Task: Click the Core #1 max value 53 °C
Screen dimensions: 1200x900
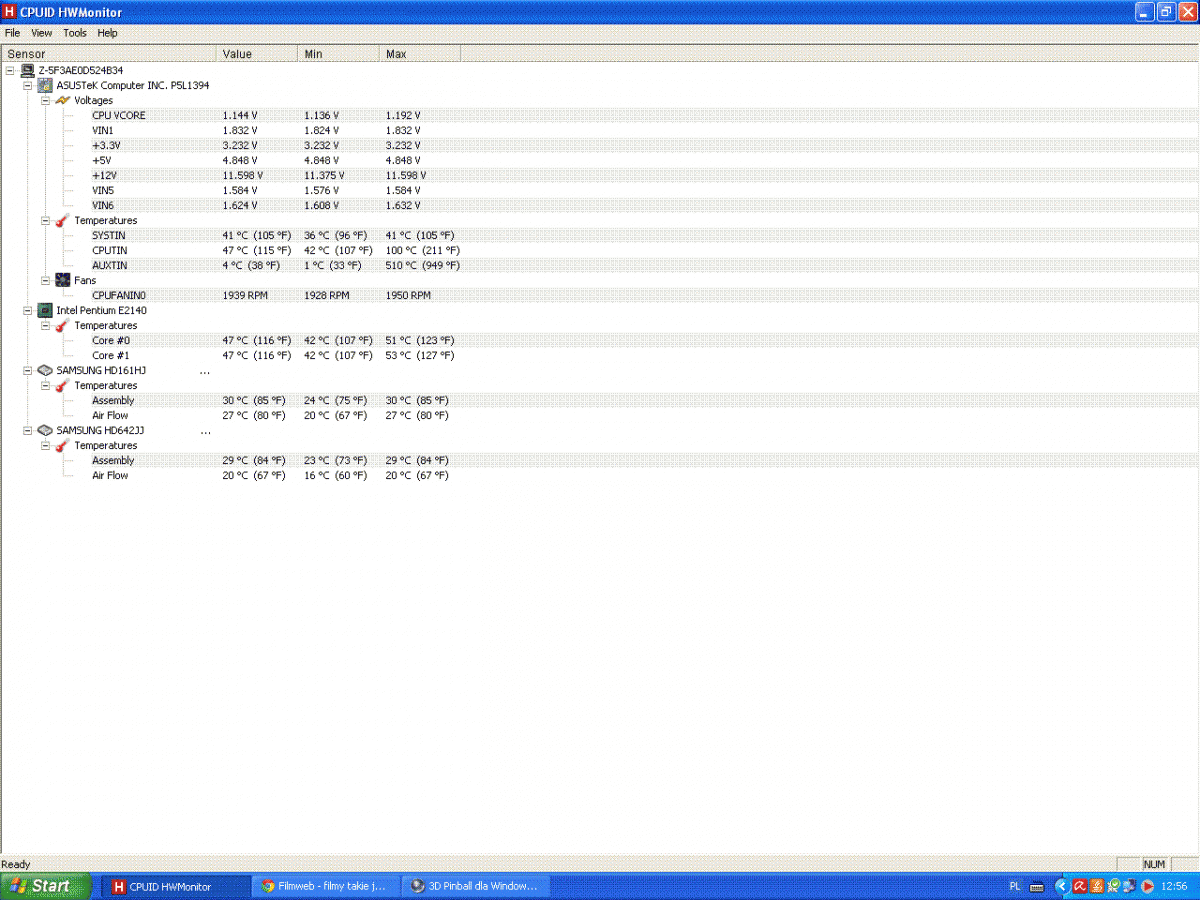Action: pyautogui.click(x=420, y=355)
